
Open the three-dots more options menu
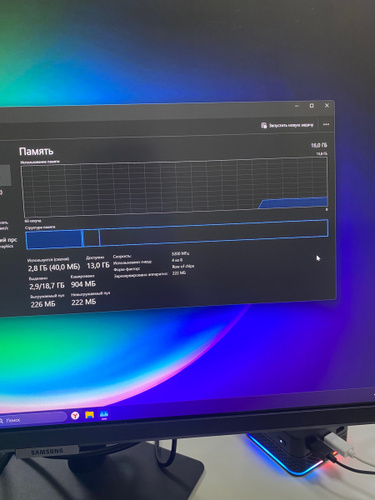click(326, 124)
